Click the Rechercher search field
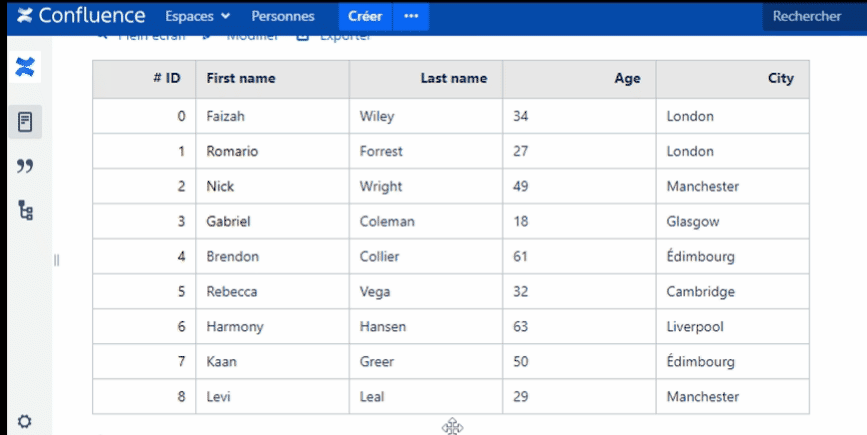This screenshot has width=867, height=435. [806, 16]
